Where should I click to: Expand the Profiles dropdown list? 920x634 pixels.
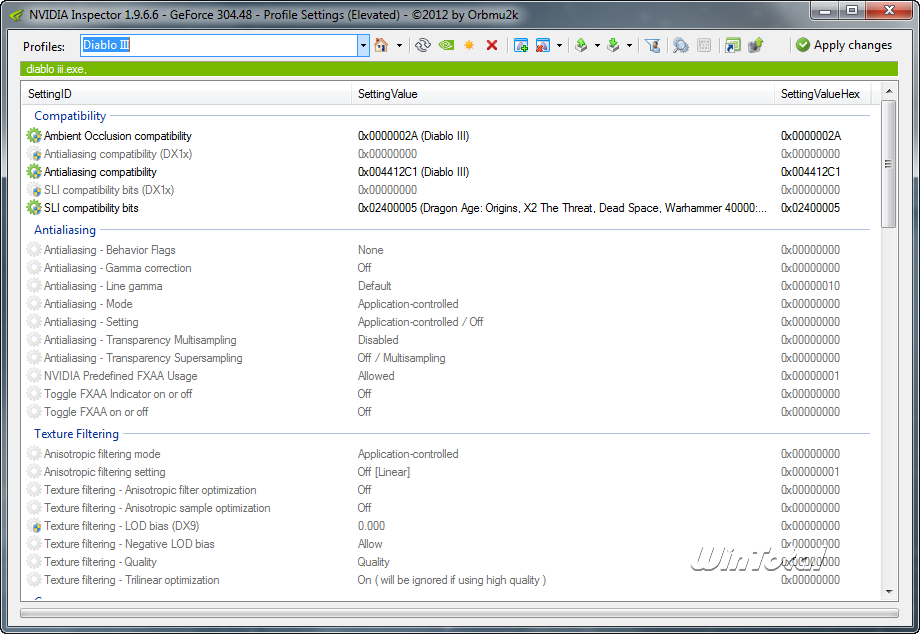pyautogui.click(x=363, y=45)
